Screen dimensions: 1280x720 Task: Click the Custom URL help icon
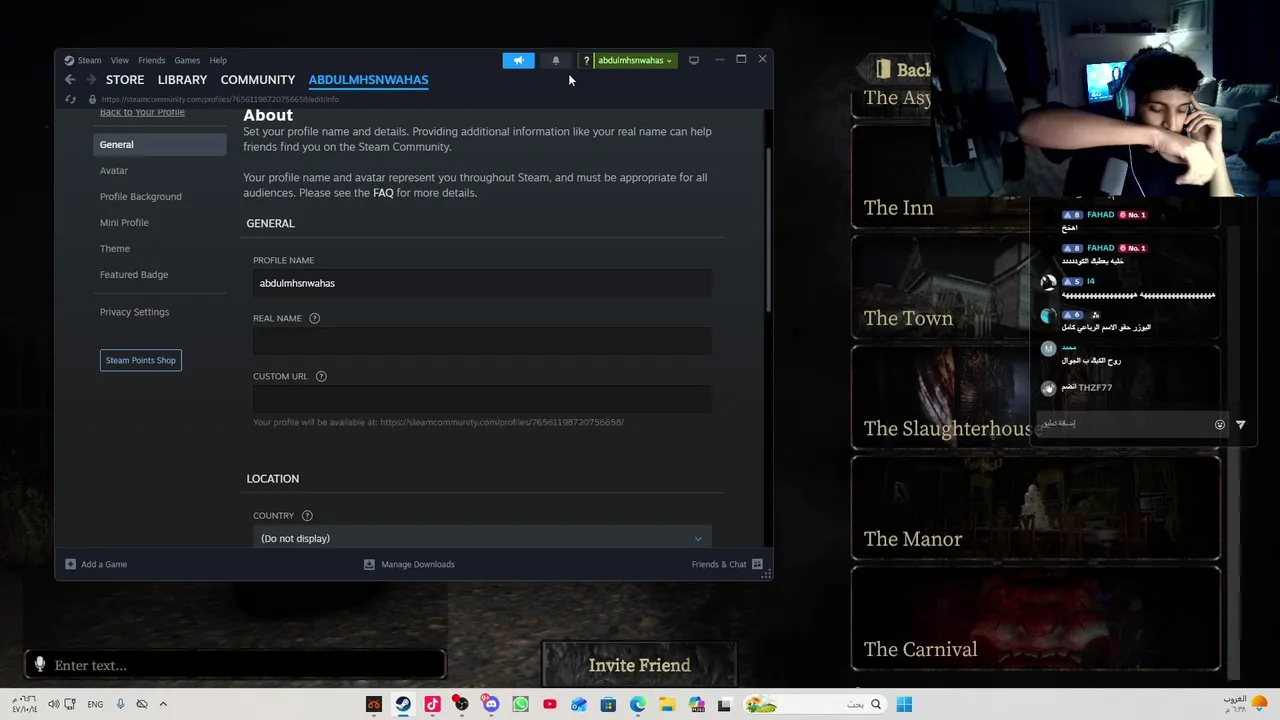point(321,376)
